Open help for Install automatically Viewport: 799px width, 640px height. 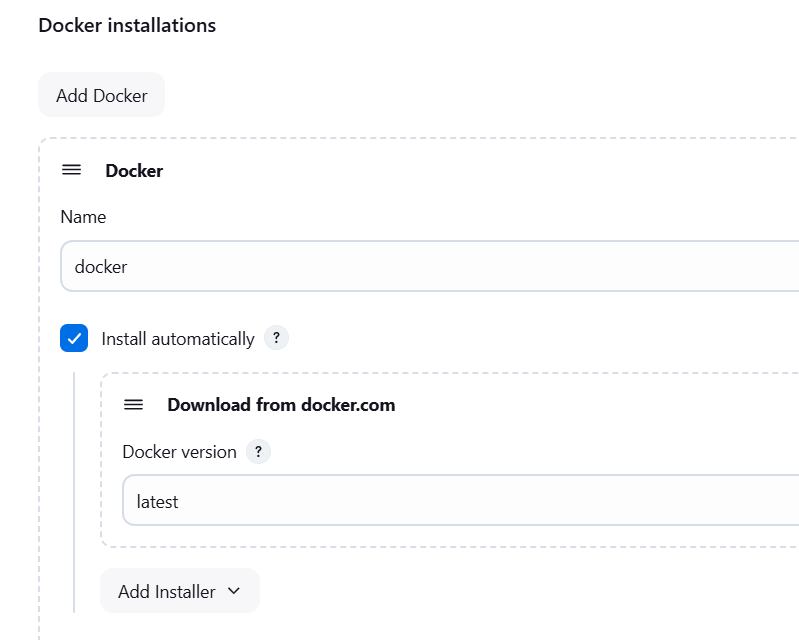(276, 338)
